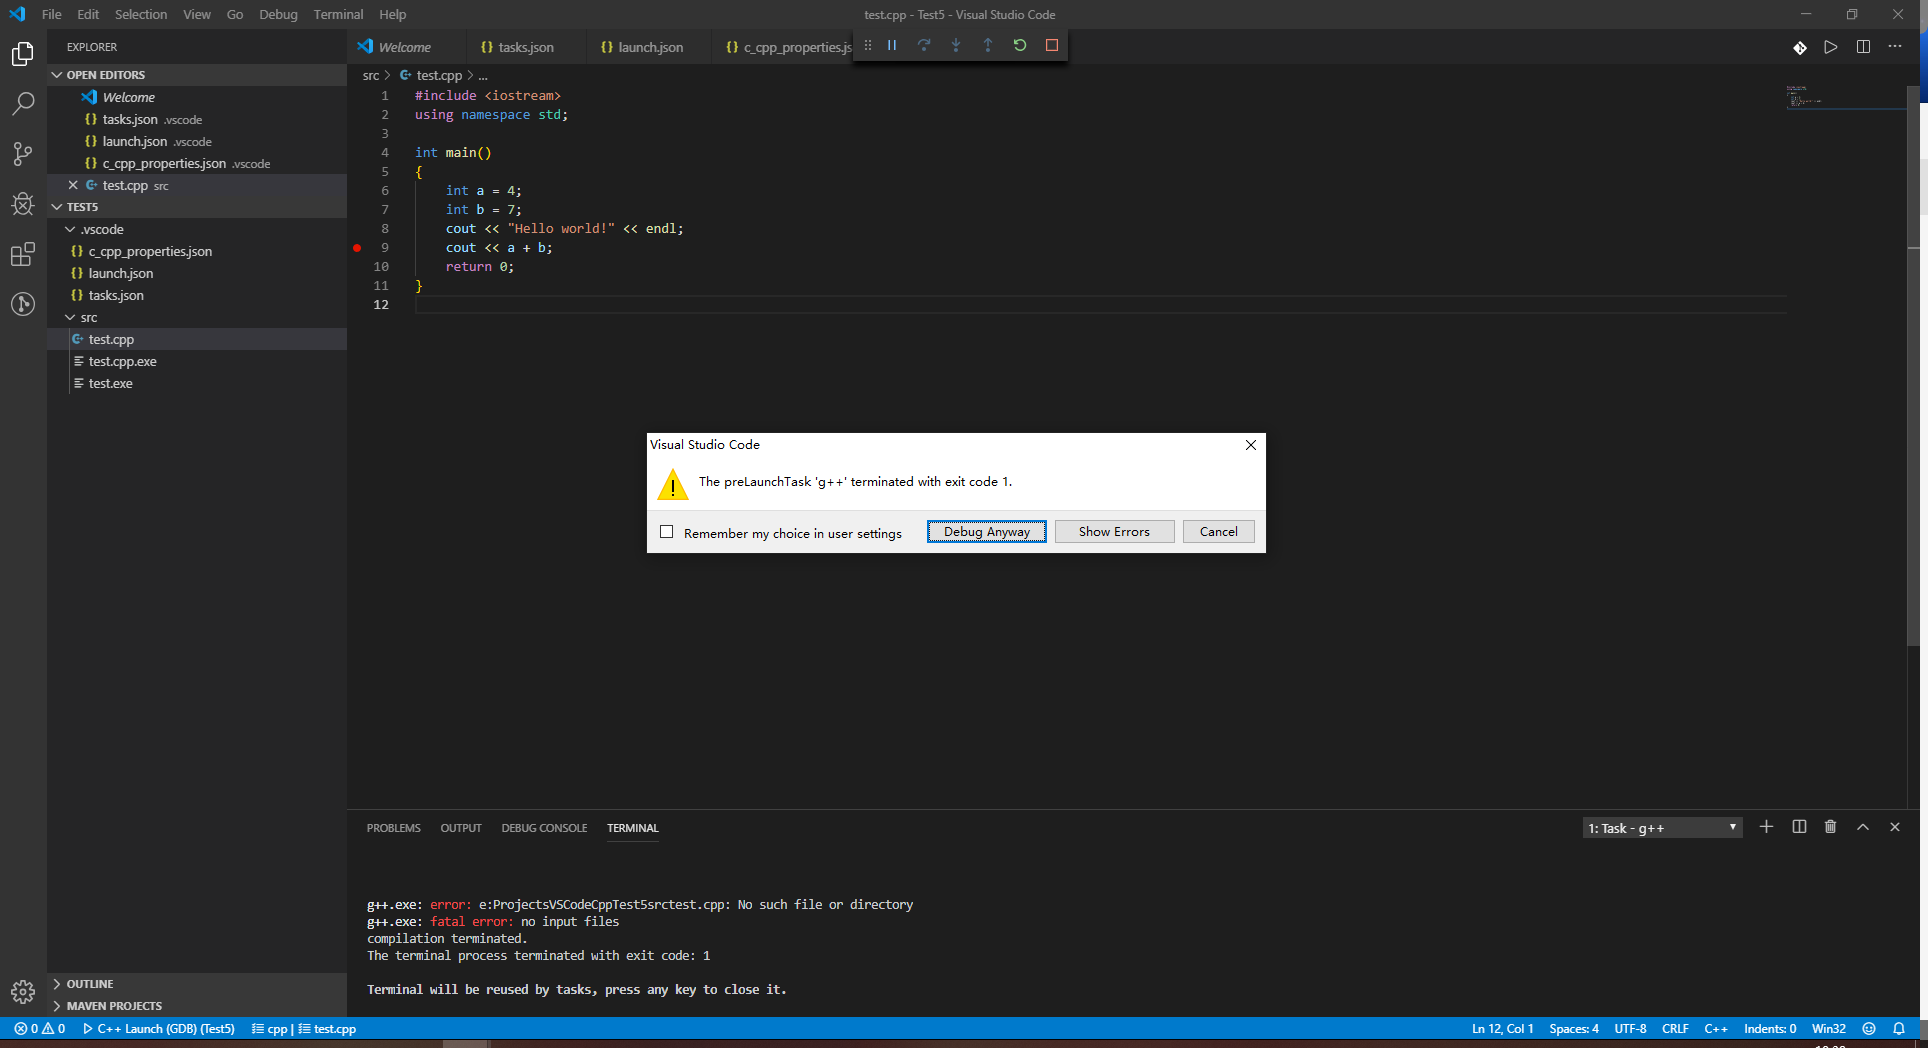Select Win32 configuration in status bar
Image resolution: width=1928 pixels, height=1048 pixels.
point(1828,1029)
